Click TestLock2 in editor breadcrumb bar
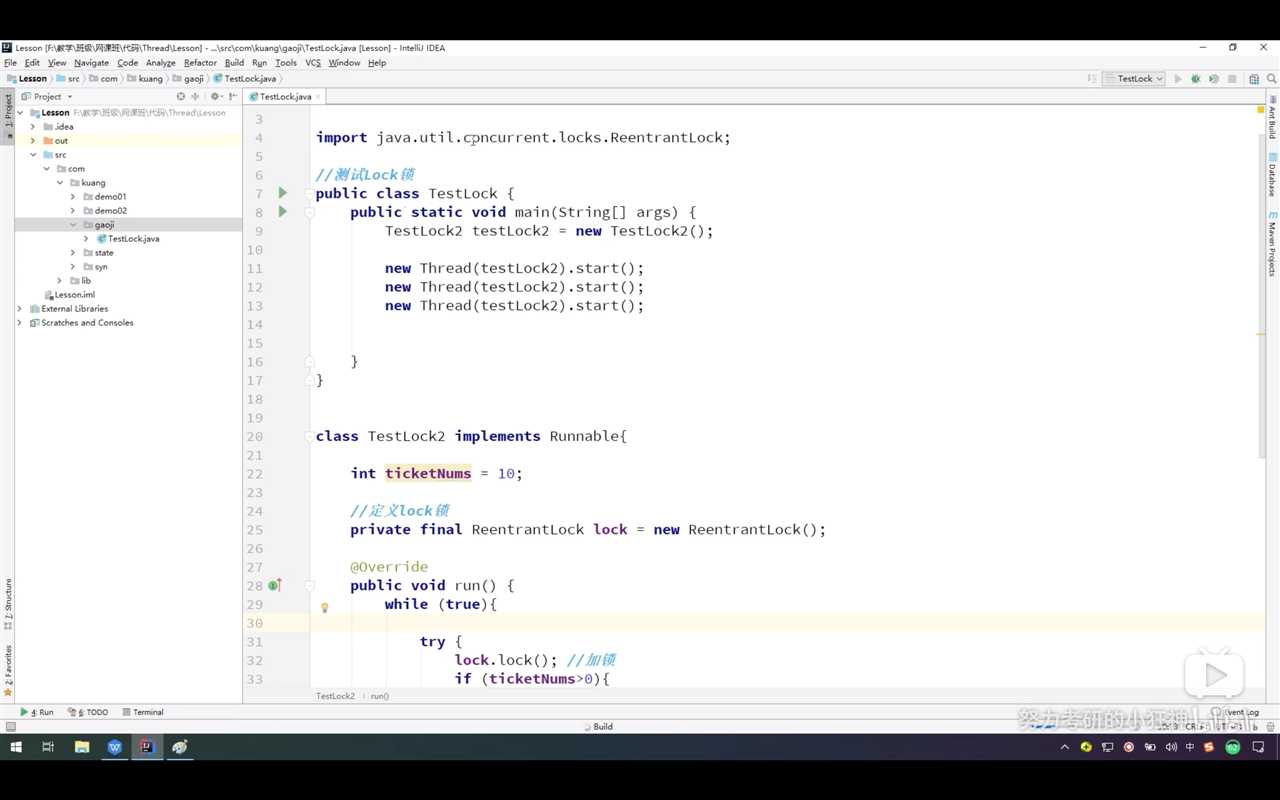This screenshot has height=800, width=1280. (x=335, y=696)
